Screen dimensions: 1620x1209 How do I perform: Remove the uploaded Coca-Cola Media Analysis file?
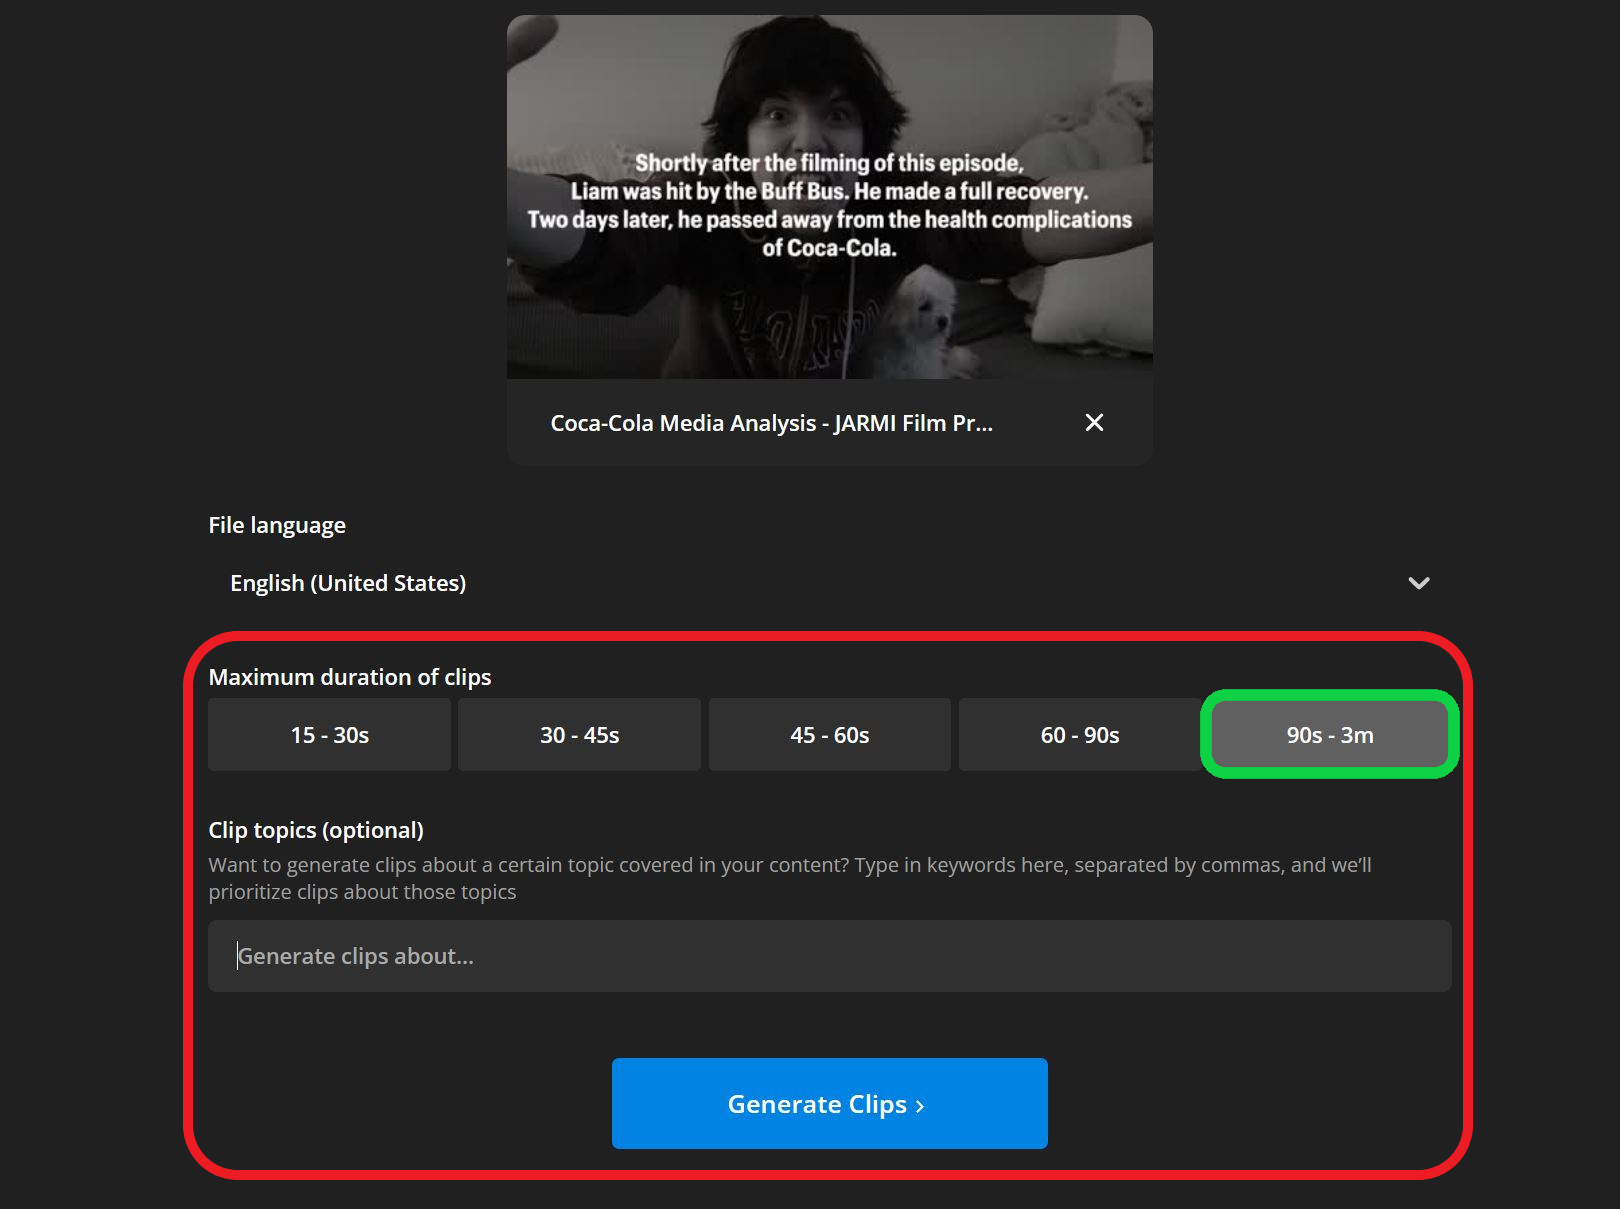tap(1094, 423)
